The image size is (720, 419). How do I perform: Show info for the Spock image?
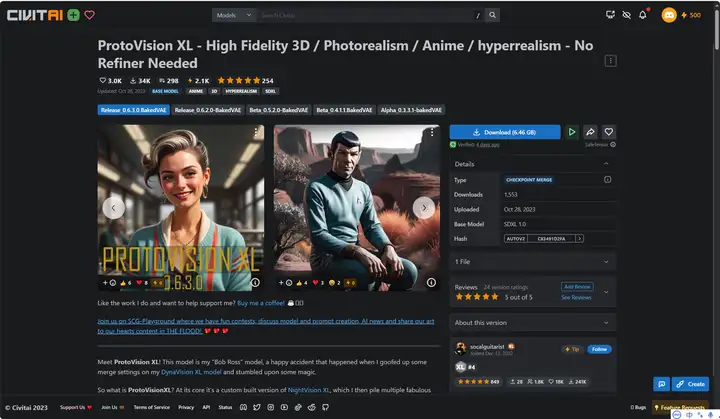point(431,283)
